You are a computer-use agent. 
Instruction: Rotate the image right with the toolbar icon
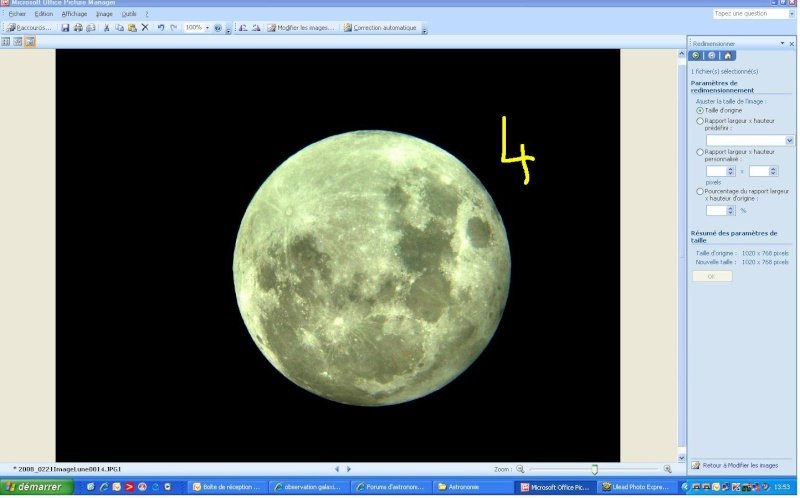click(256, 28)
